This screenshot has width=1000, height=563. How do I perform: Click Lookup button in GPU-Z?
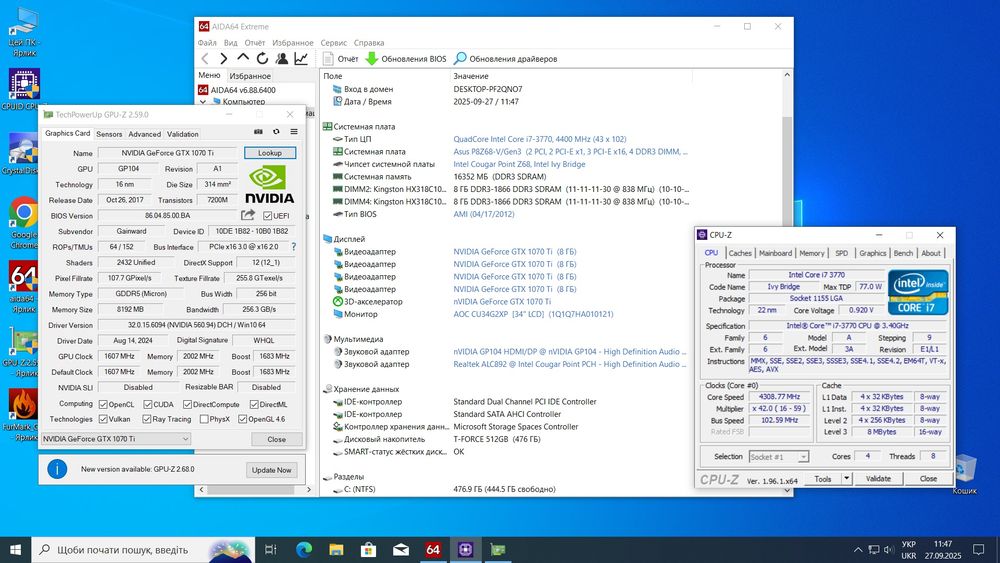(270, 153)
